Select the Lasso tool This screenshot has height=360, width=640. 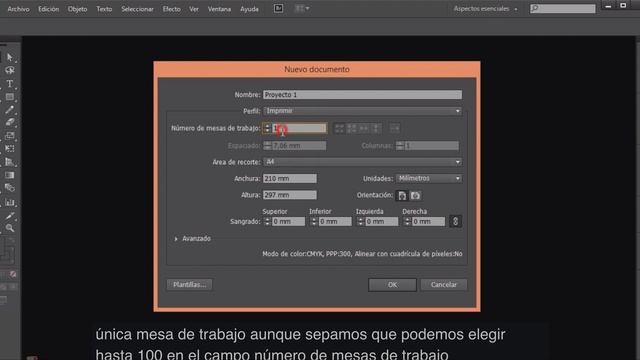[10, 71]
